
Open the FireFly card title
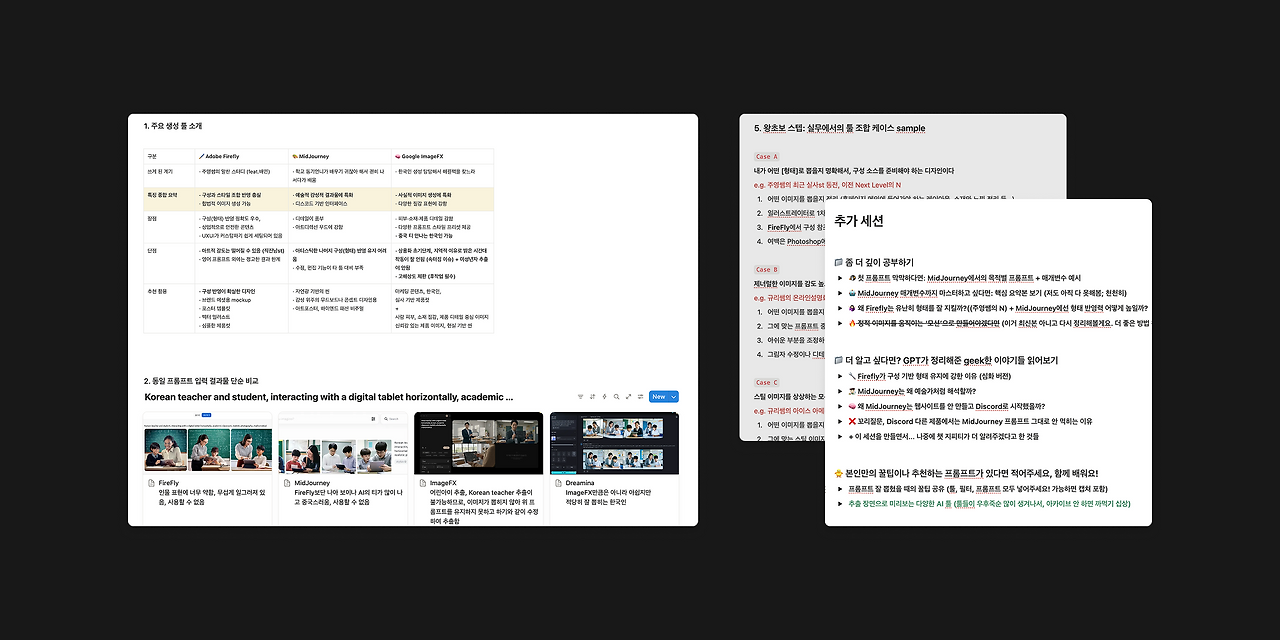point(168,483)
